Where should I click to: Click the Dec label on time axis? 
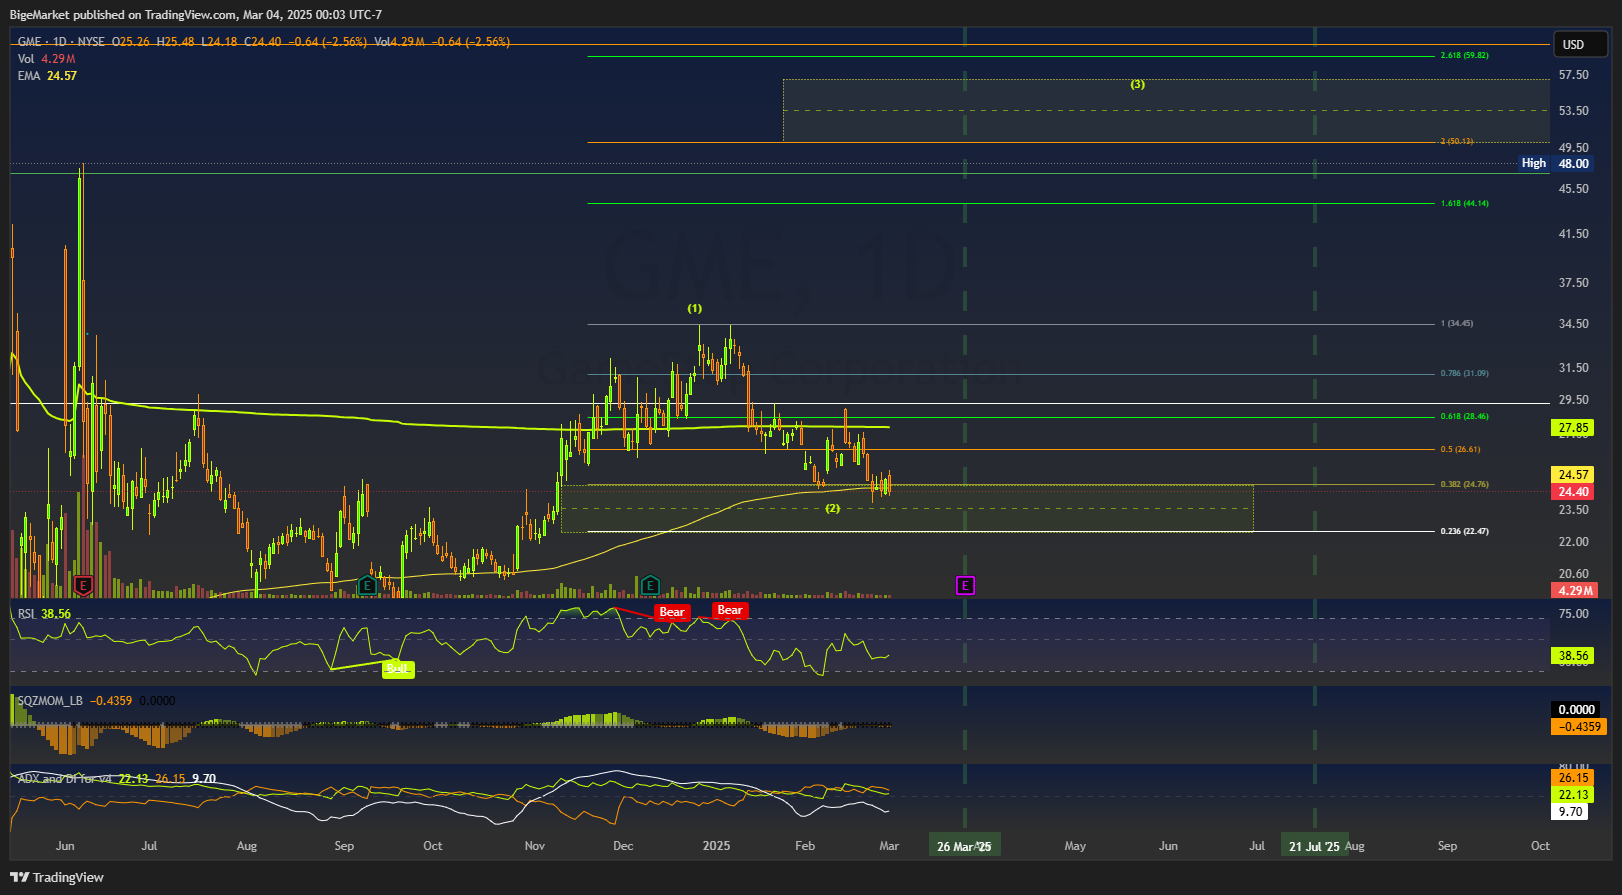[623, 846]
